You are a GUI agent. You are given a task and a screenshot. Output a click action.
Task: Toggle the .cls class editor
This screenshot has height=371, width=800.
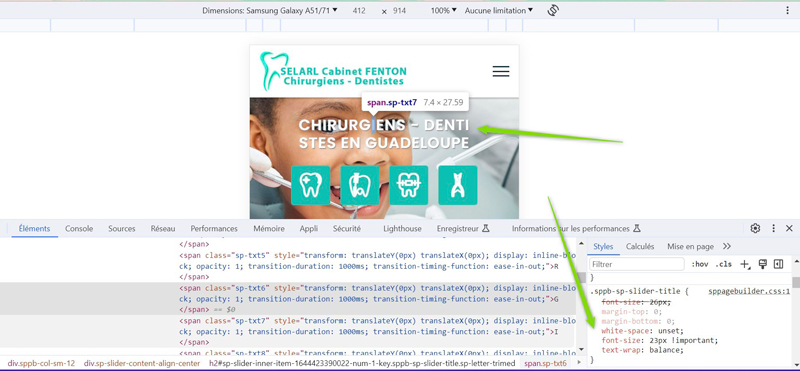click(723, 264)
